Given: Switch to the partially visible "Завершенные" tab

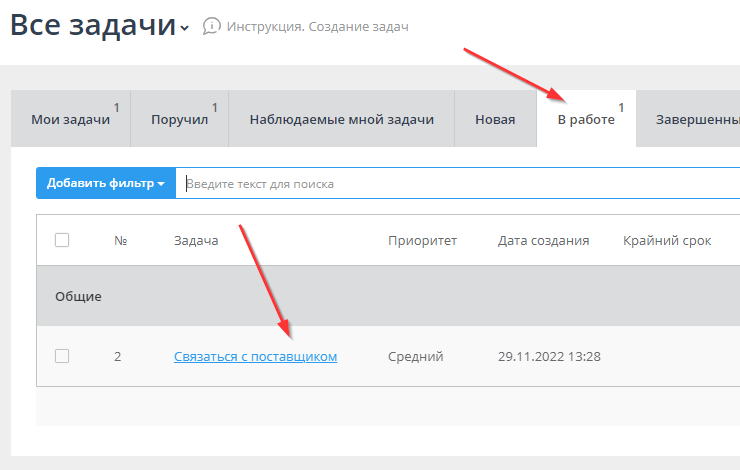Looking at the screenshot, I should (696, 120).
